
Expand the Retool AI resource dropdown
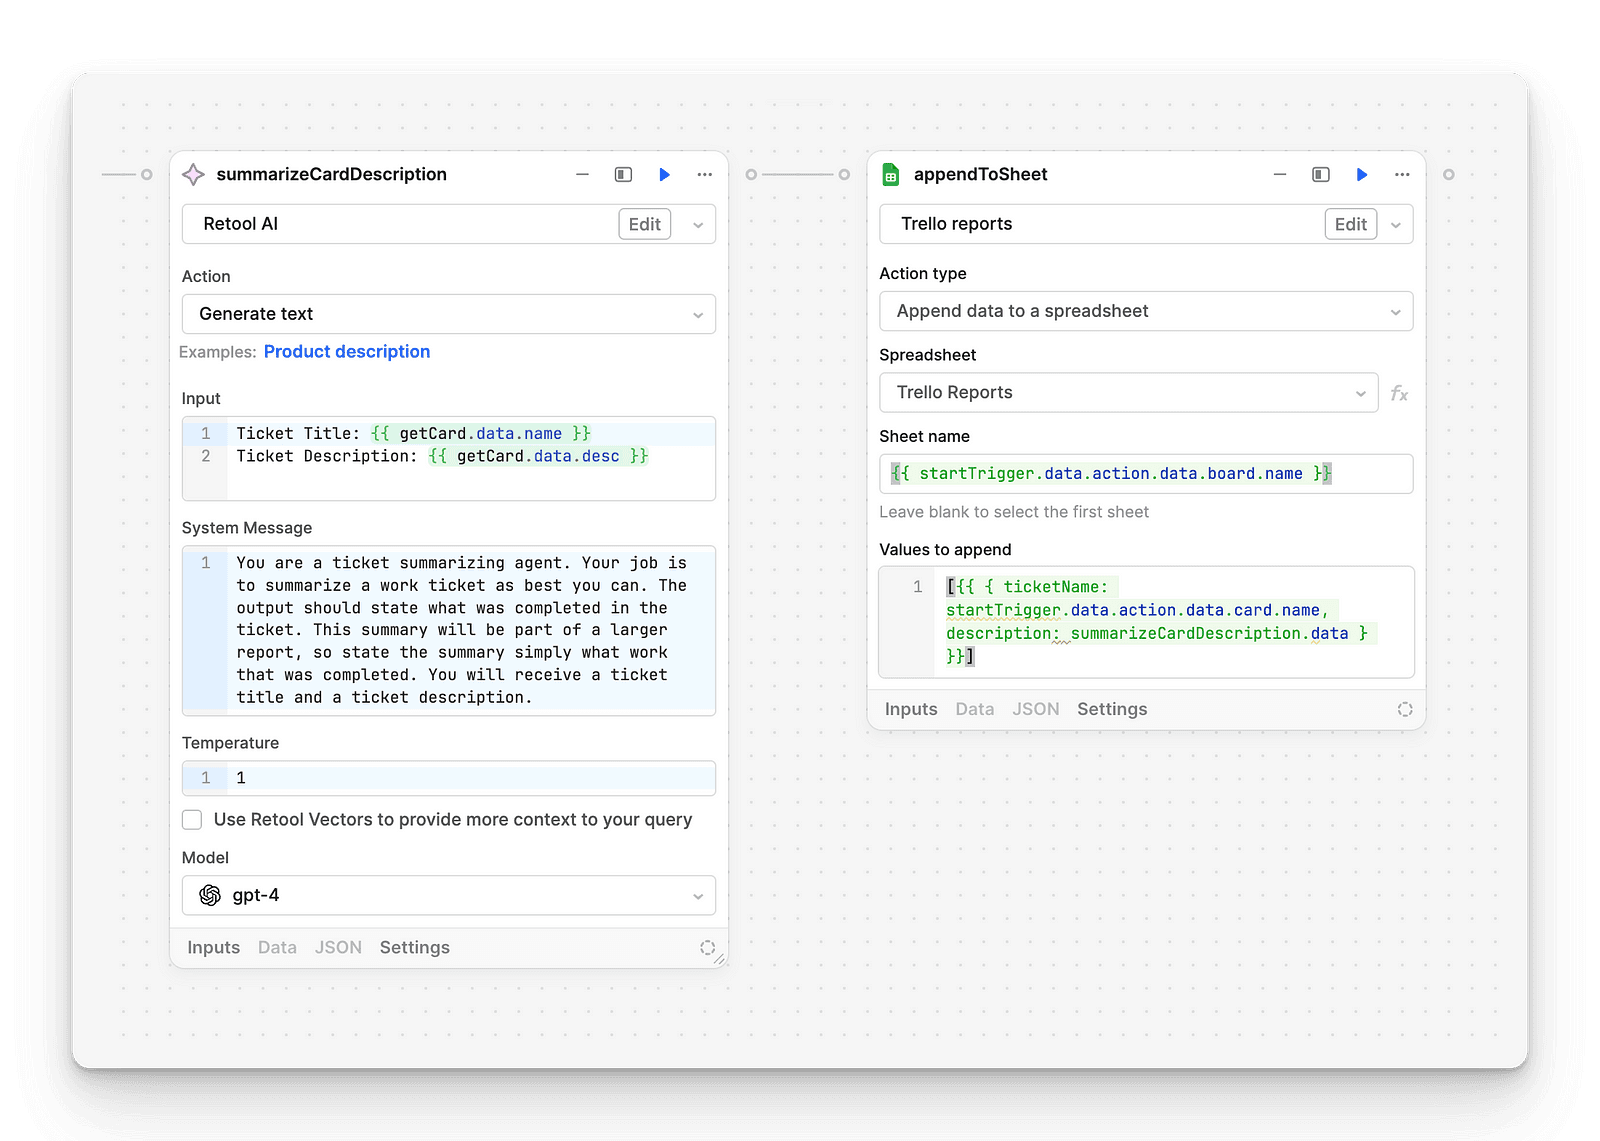(x=698, y=225)
